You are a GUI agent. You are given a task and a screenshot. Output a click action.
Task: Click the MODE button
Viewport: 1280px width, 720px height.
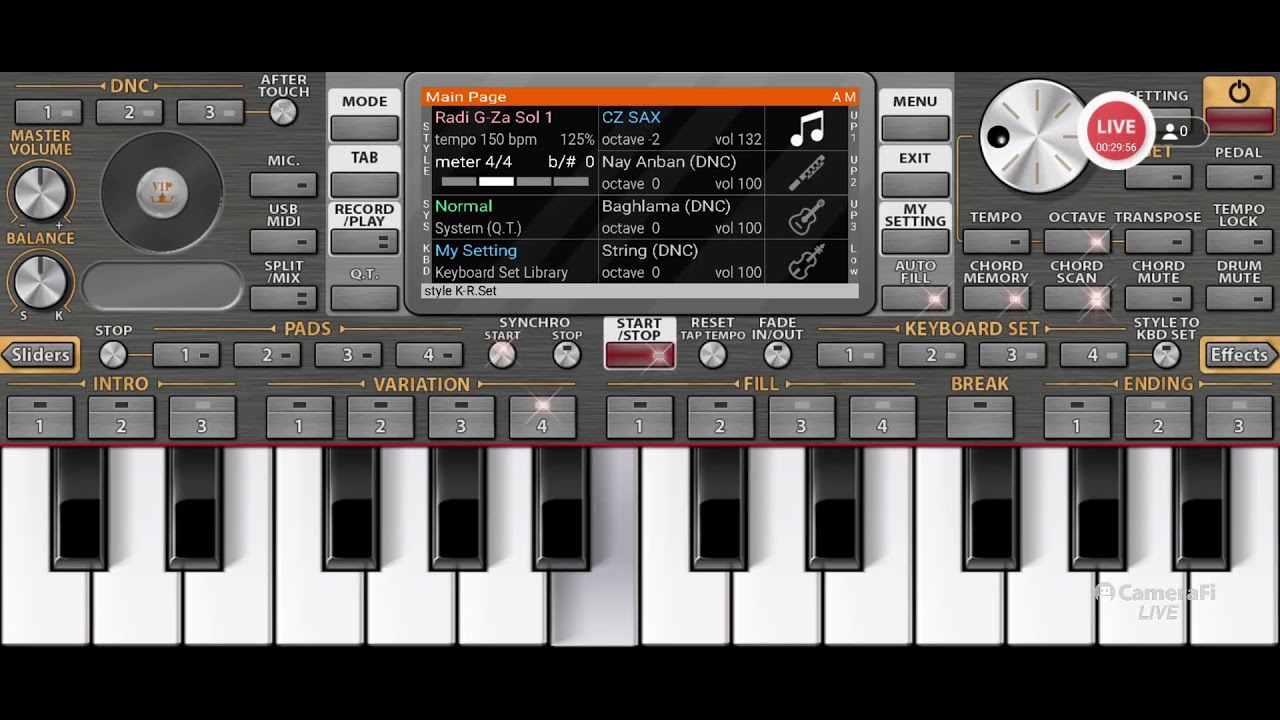364,127
